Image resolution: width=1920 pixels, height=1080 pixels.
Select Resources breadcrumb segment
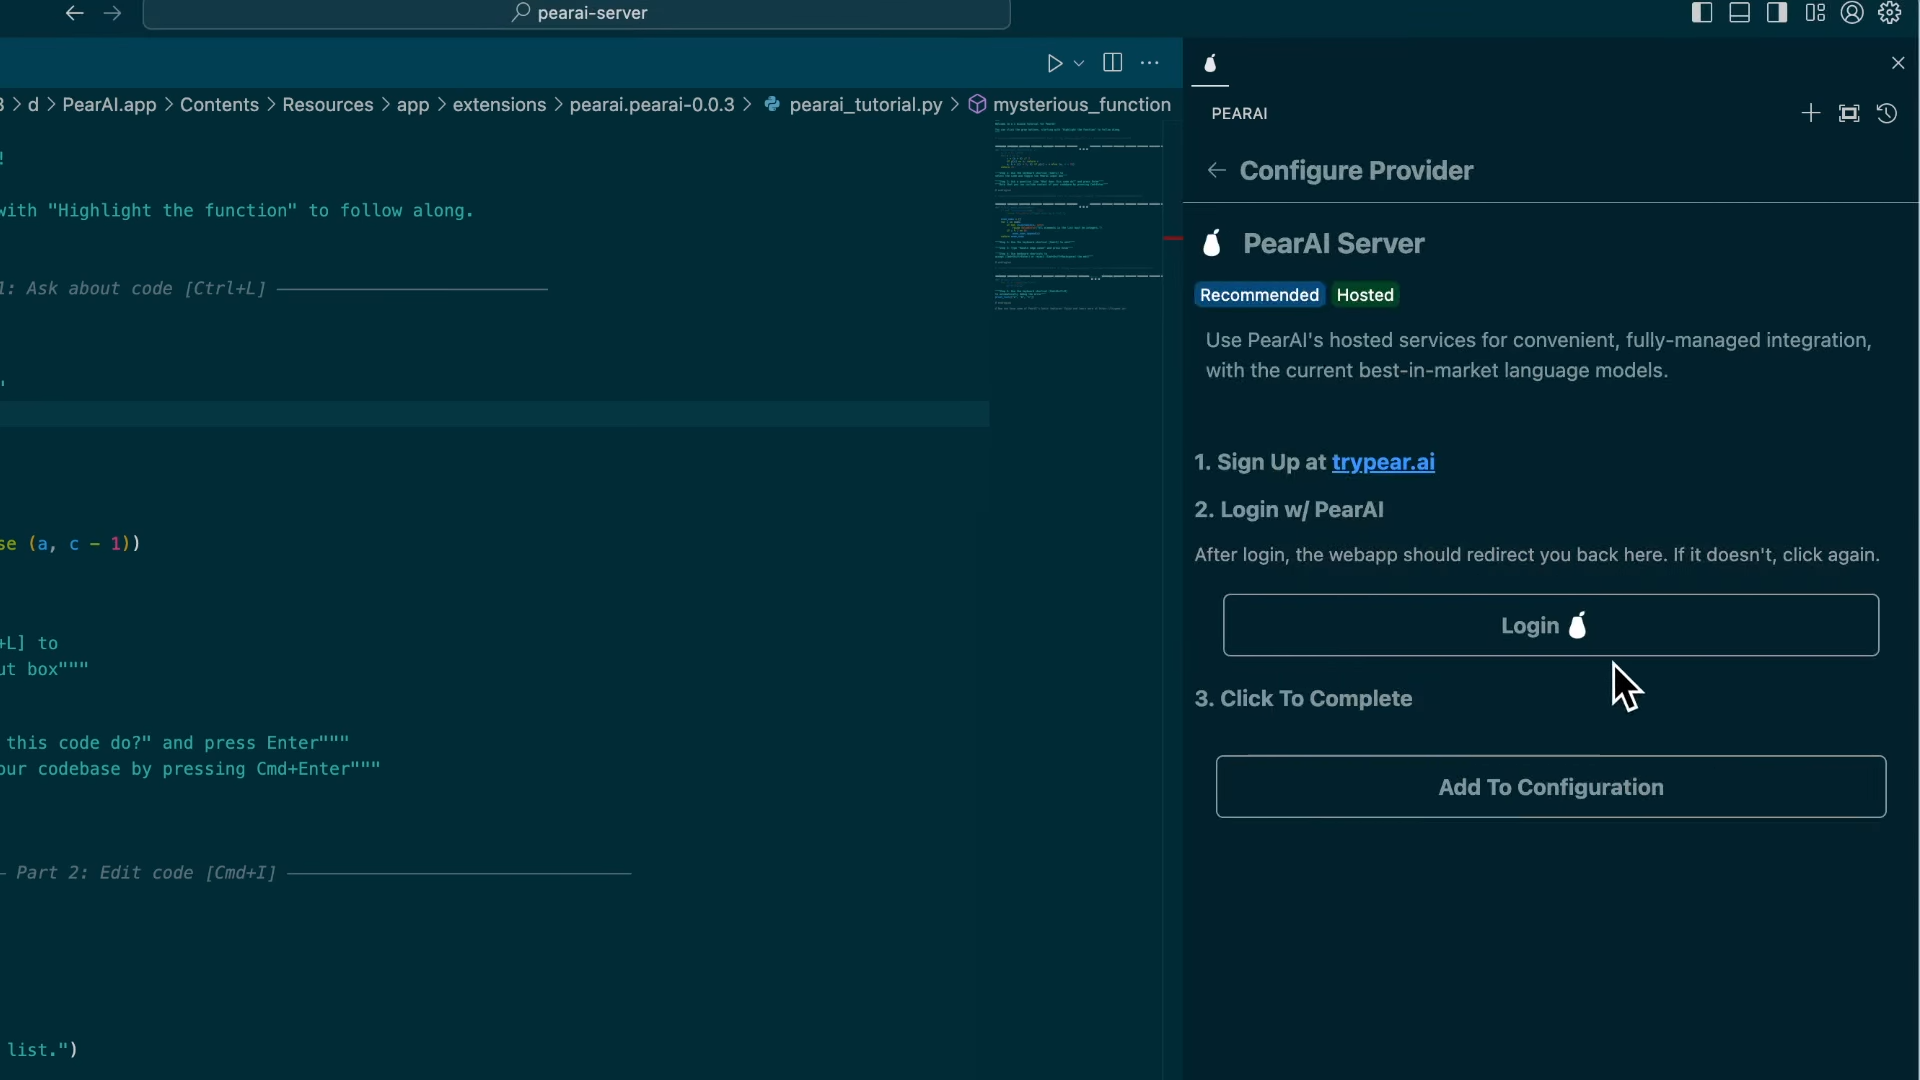tap(327, 105)
